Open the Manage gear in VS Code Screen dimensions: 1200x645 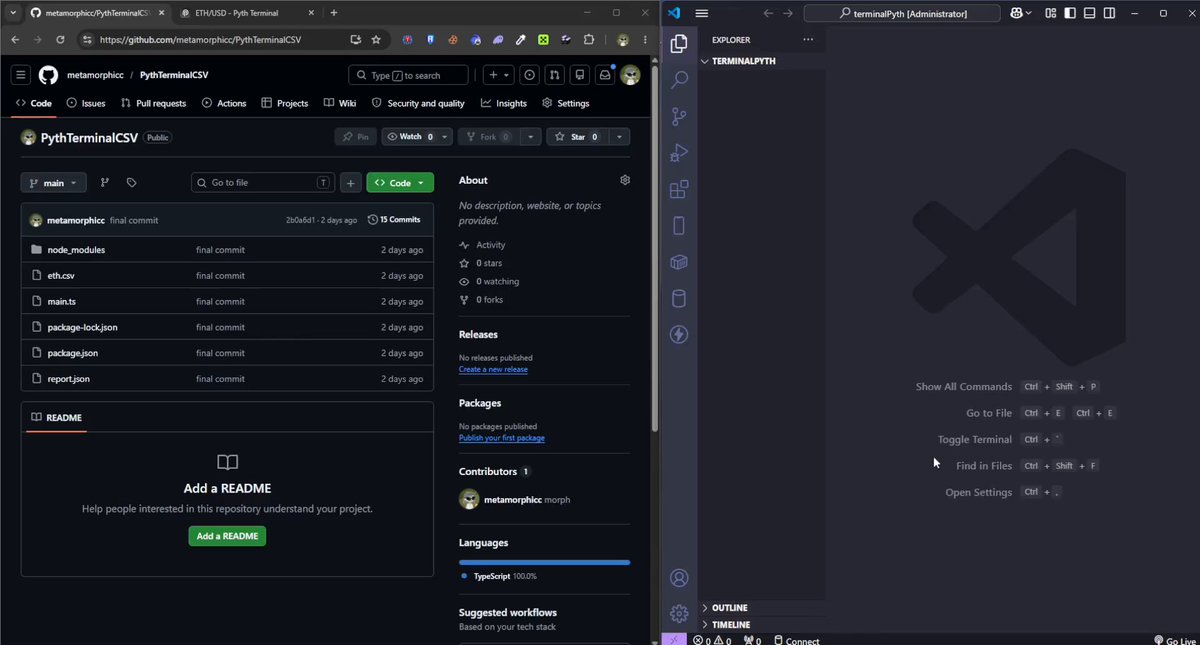click(x=679, y=613)
